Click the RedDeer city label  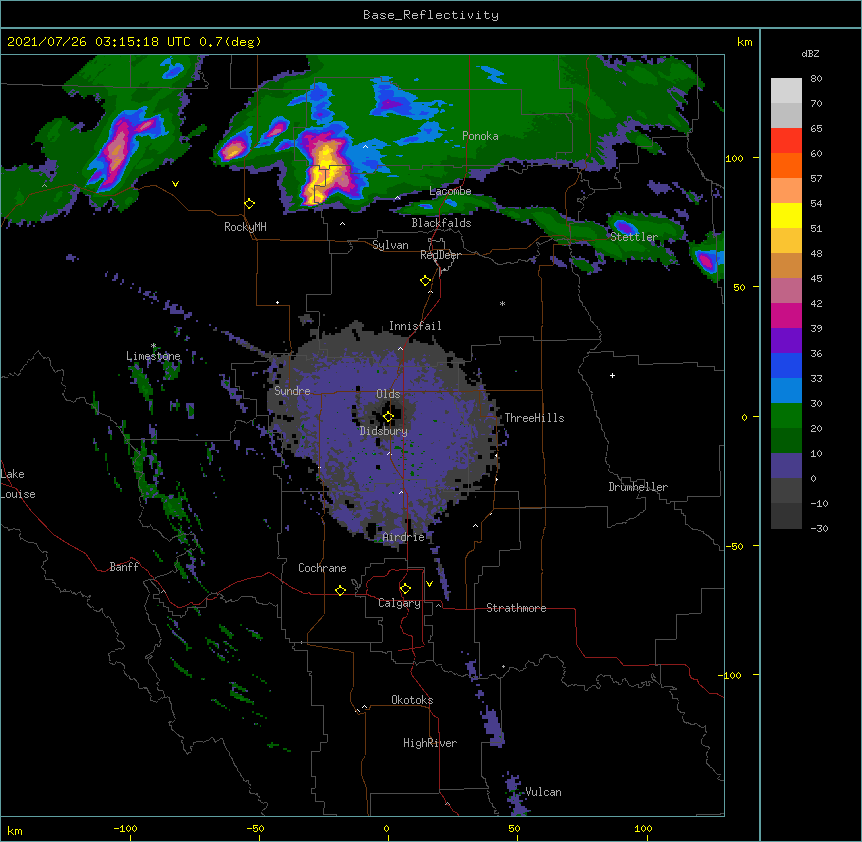440,255
